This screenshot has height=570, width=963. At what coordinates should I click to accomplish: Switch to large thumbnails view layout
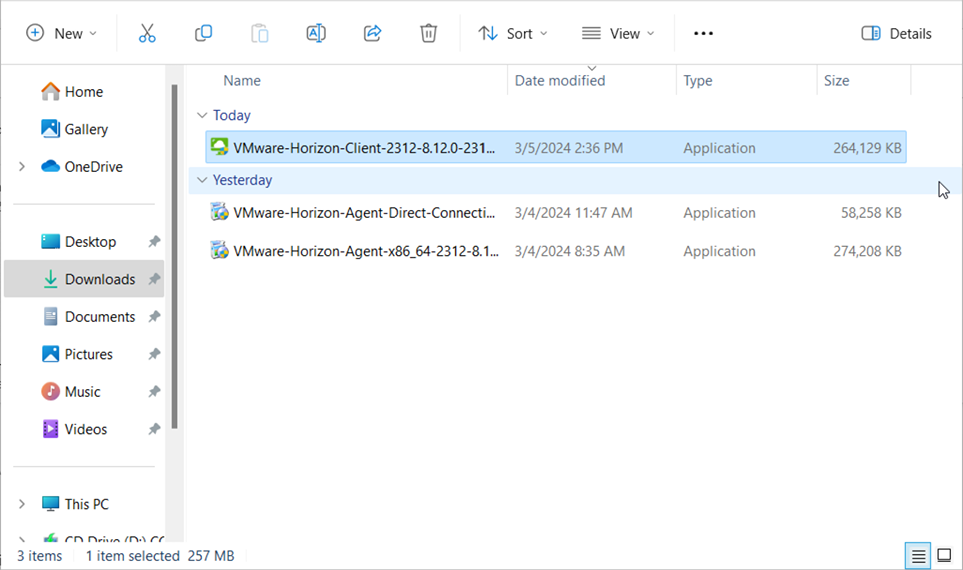coord(943,556)
